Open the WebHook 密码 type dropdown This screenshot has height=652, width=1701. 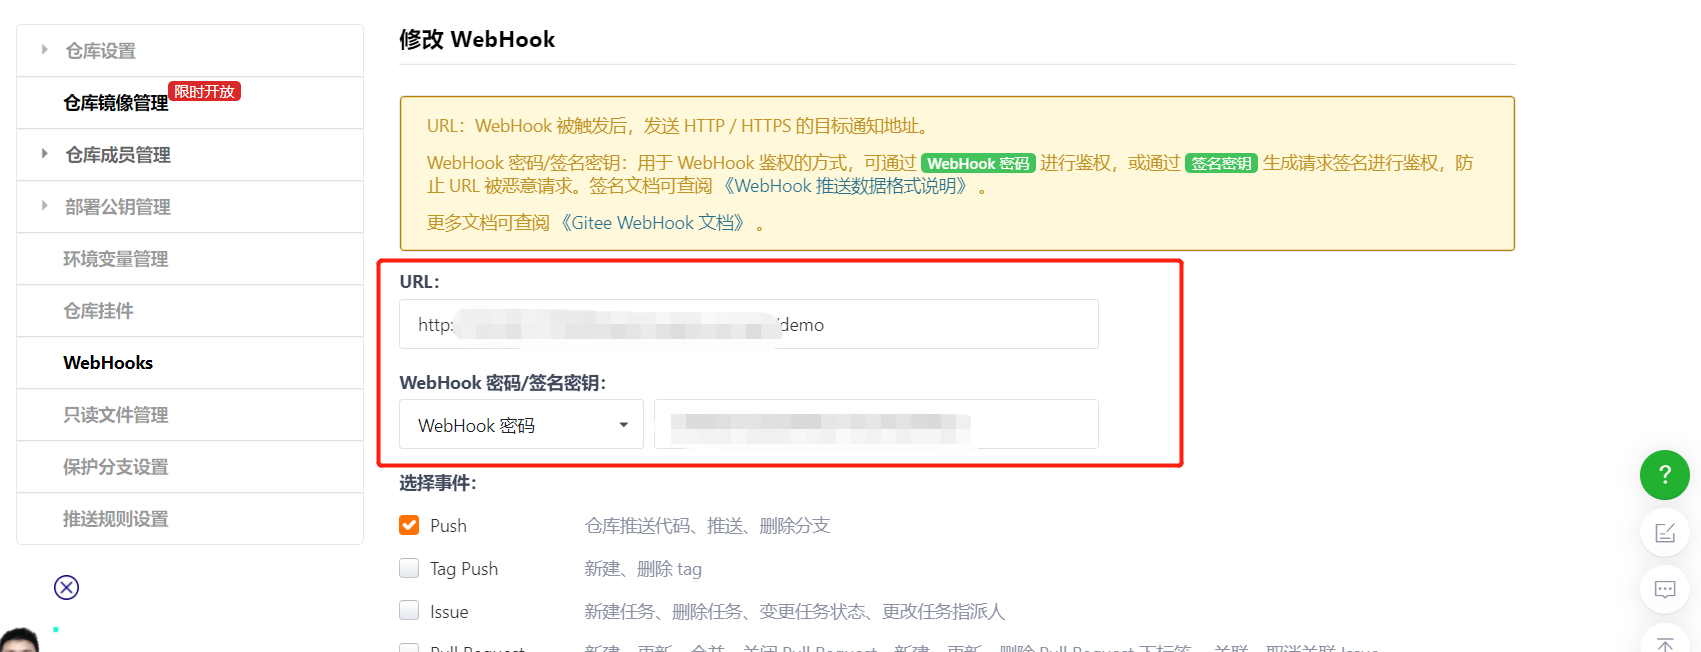(x=521, y=425)
